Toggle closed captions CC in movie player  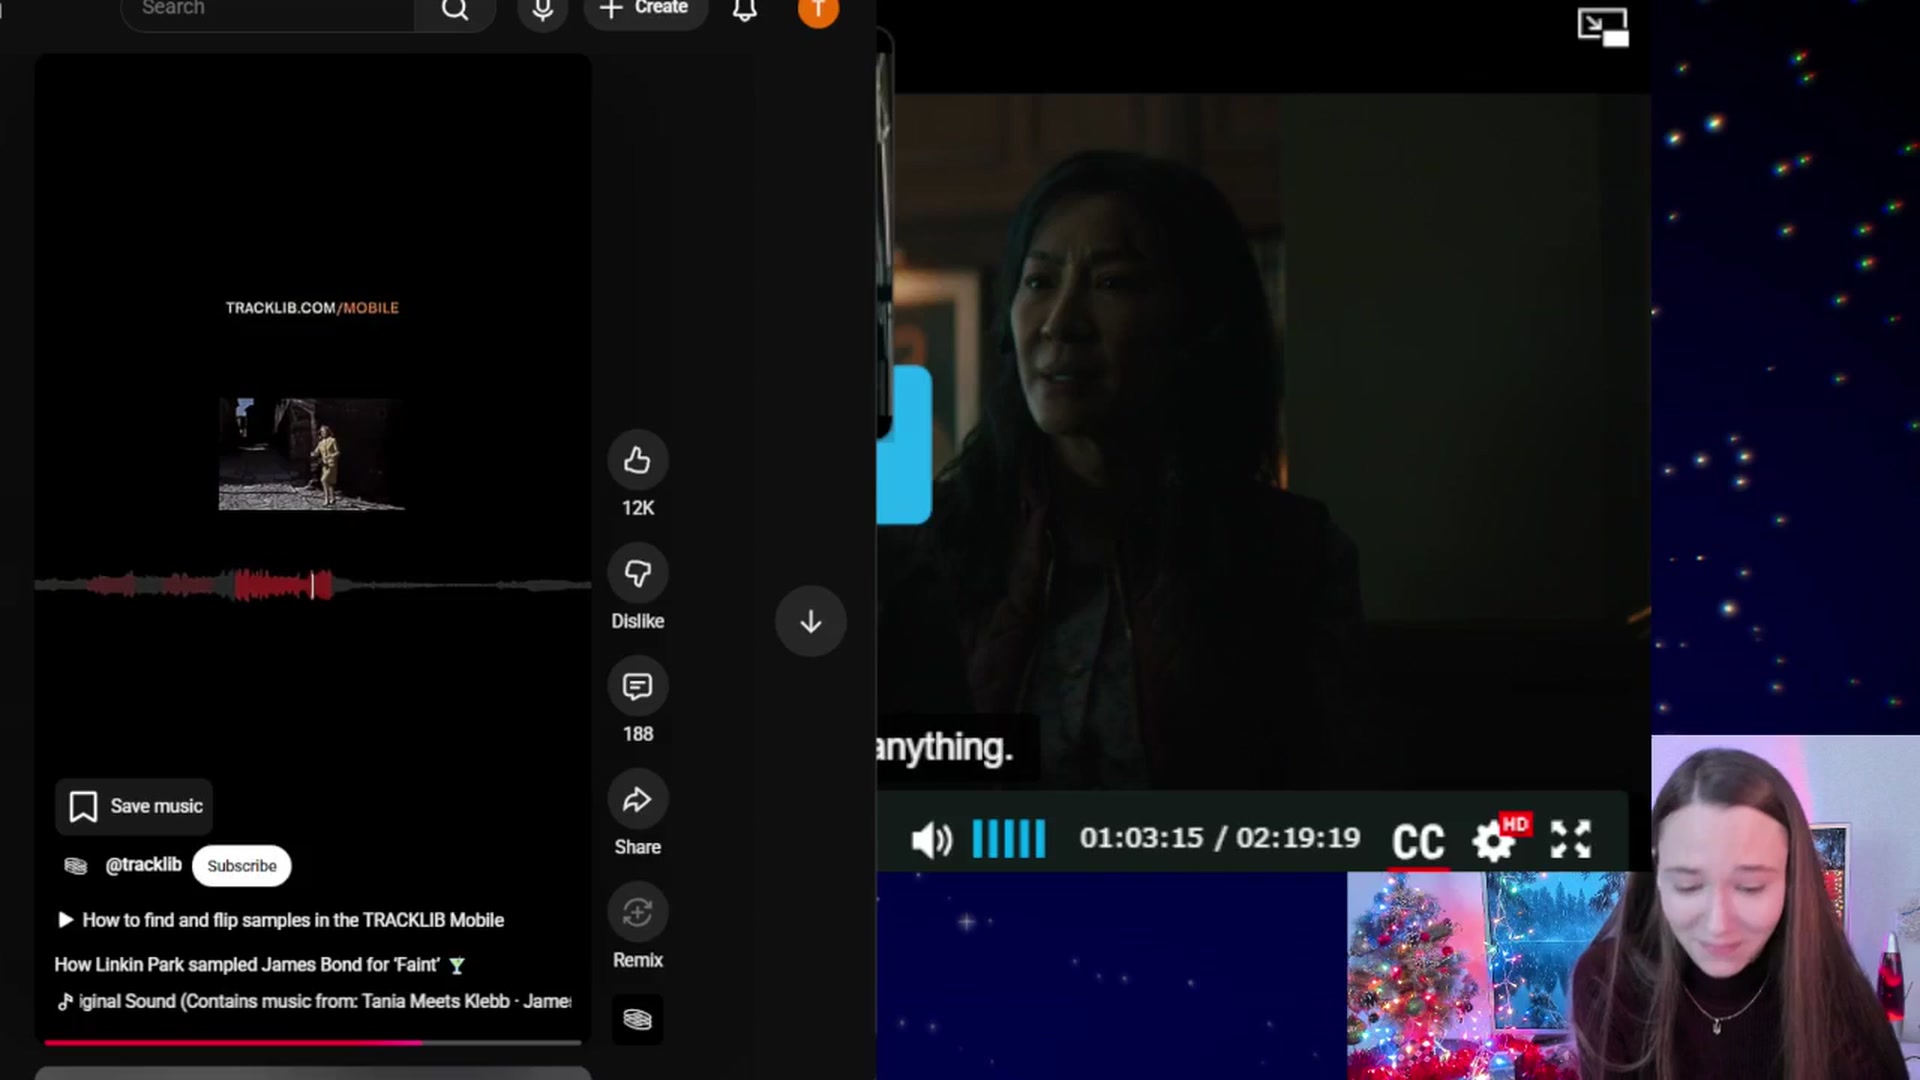click(1419, 842)
